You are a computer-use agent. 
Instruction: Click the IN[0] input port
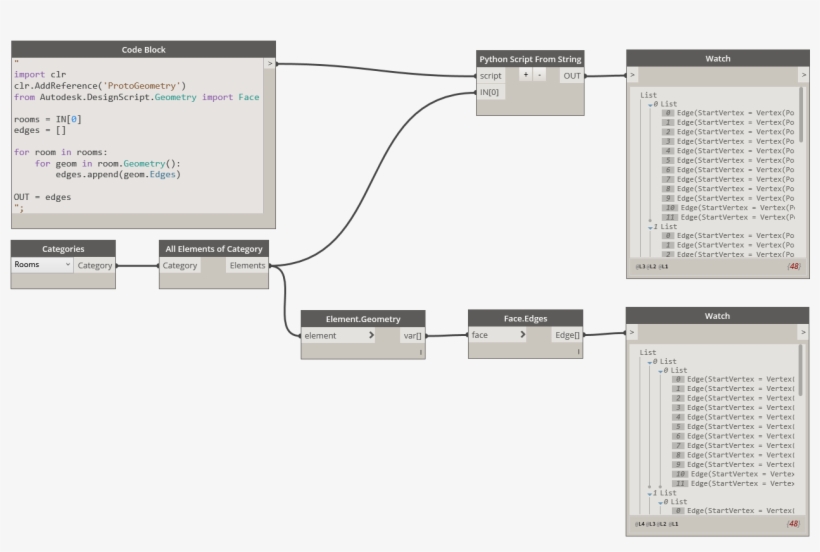tap(489, 93)
